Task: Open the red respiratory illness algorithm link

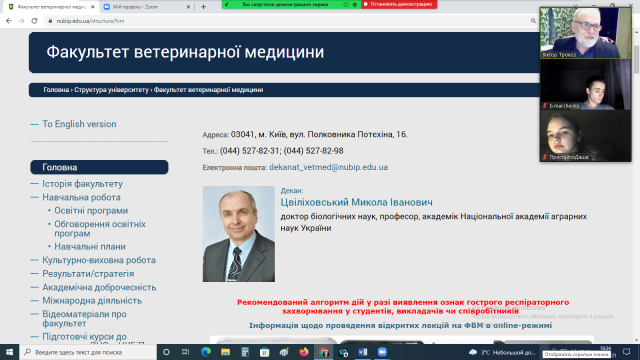Action: point(403,307)
